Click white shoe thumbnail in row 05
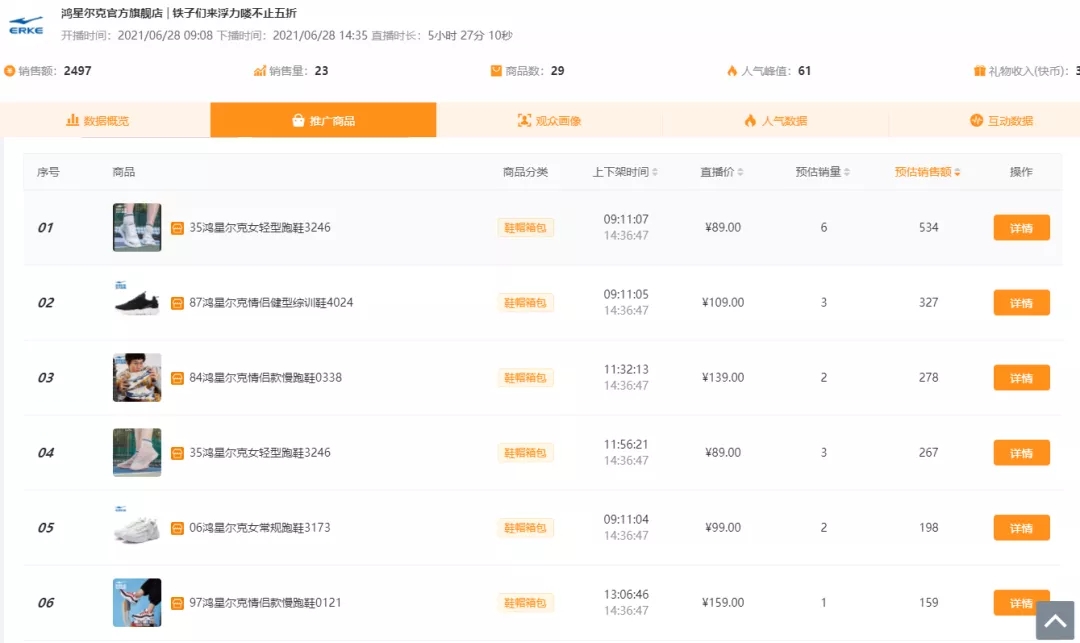 click(x=137, y=527)
